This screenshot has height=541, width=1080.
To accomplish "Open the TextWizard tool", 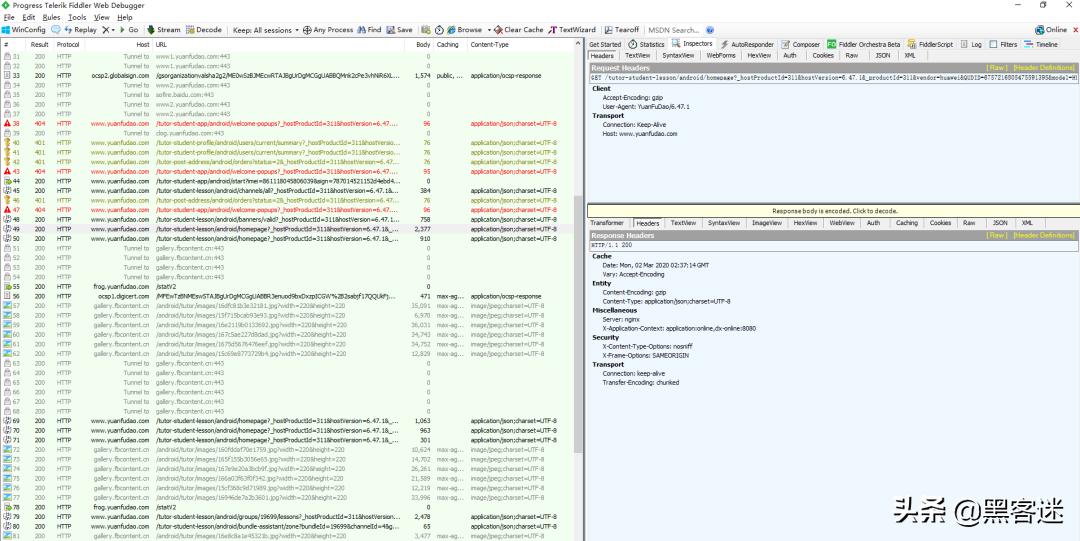I will click(571, 30).
